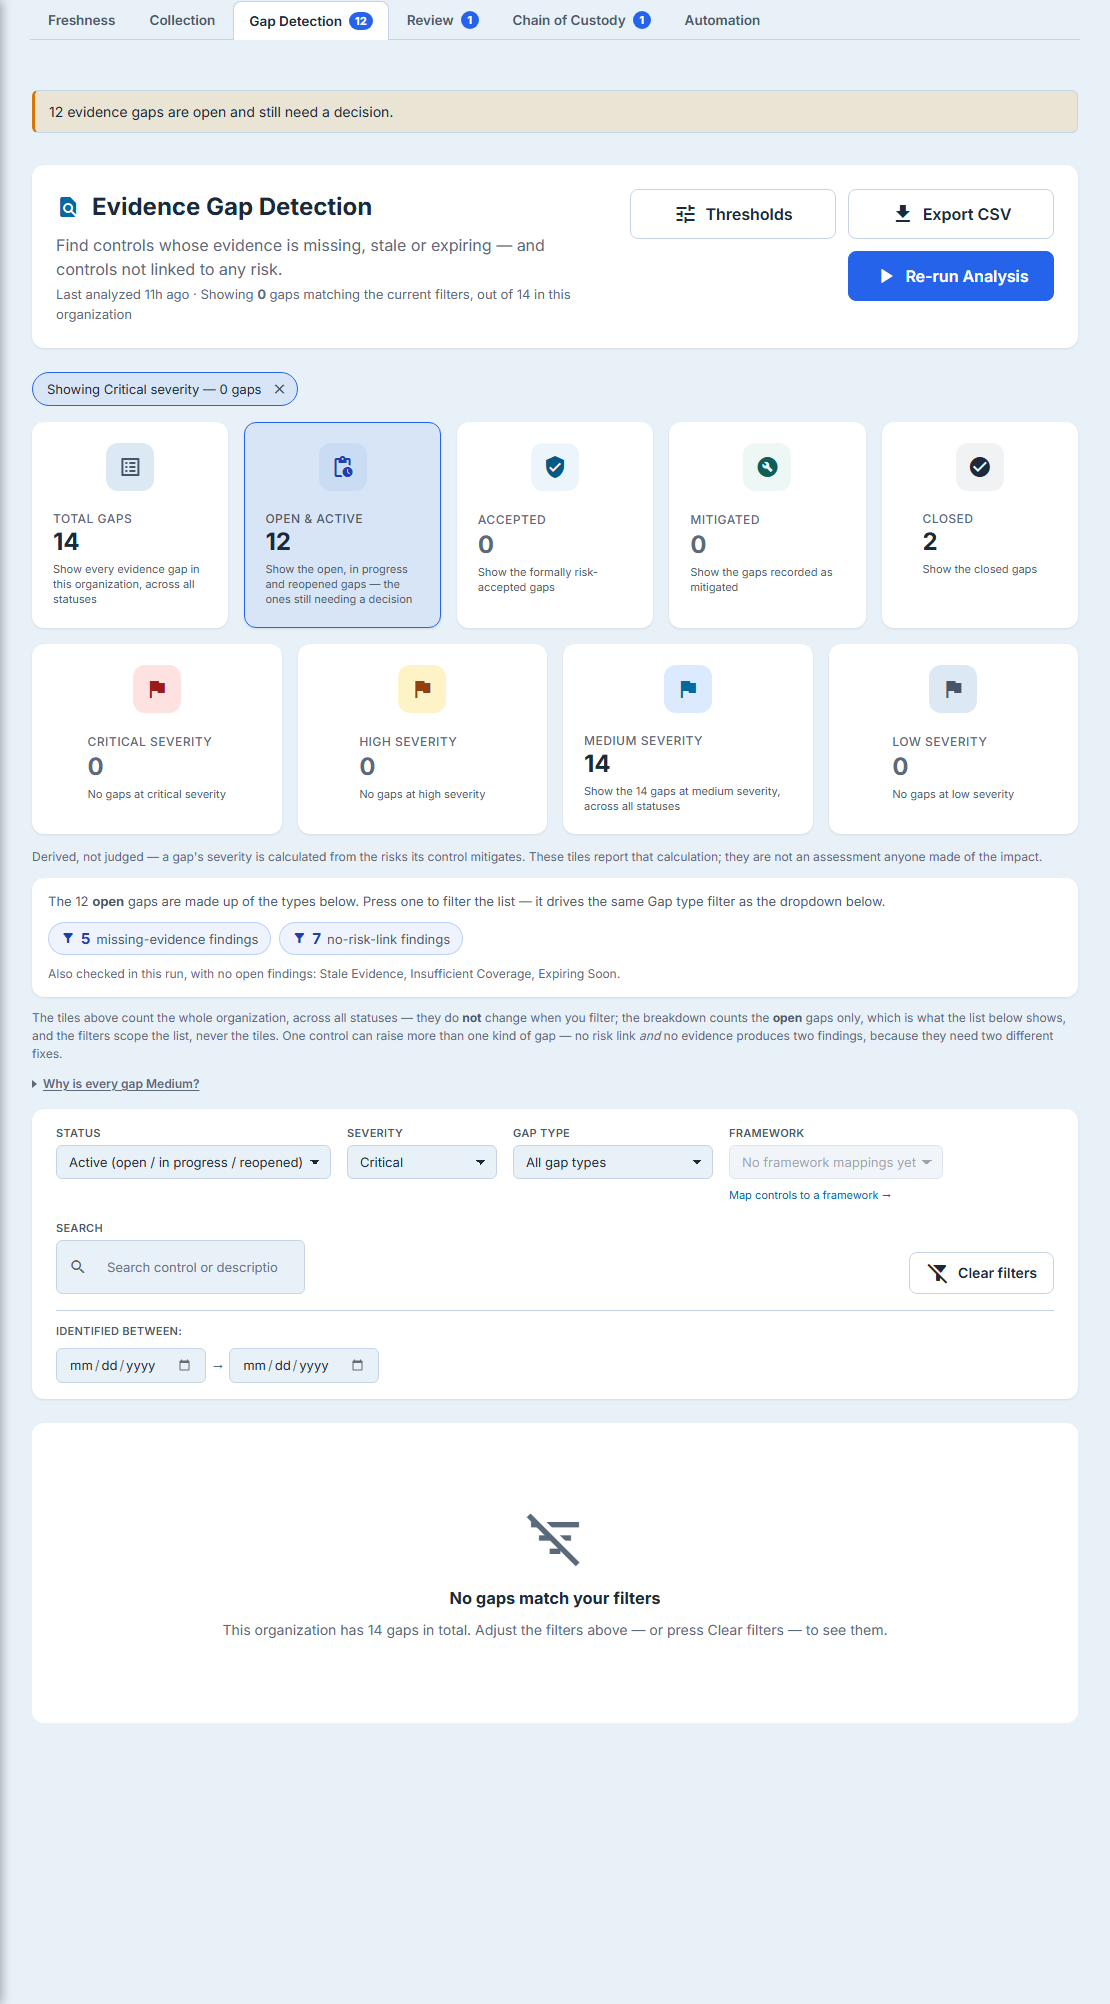The image size is (1110, 2004).
Task: Click the Critical Severity red flag icon
Action: (x=157, y=689)
